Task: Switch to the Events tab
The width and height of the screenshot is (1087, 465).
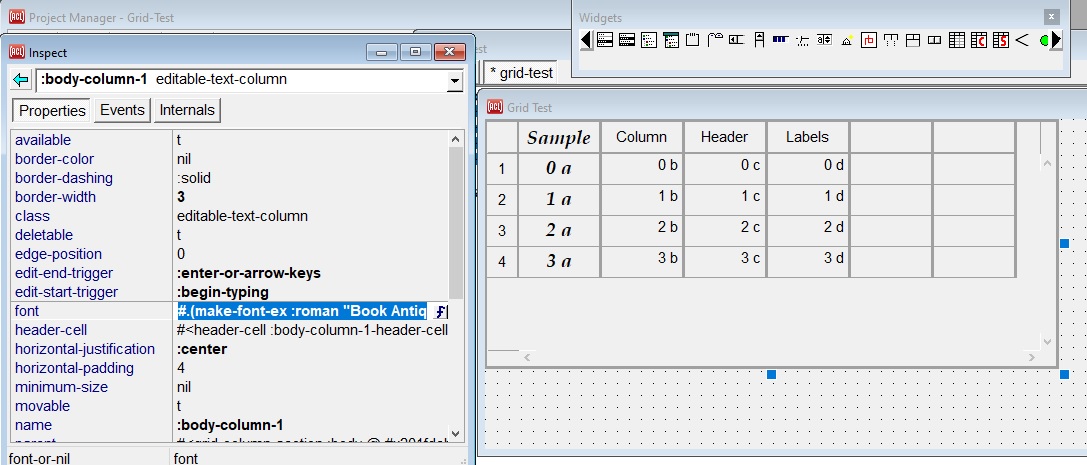Action: pos(121,110)
